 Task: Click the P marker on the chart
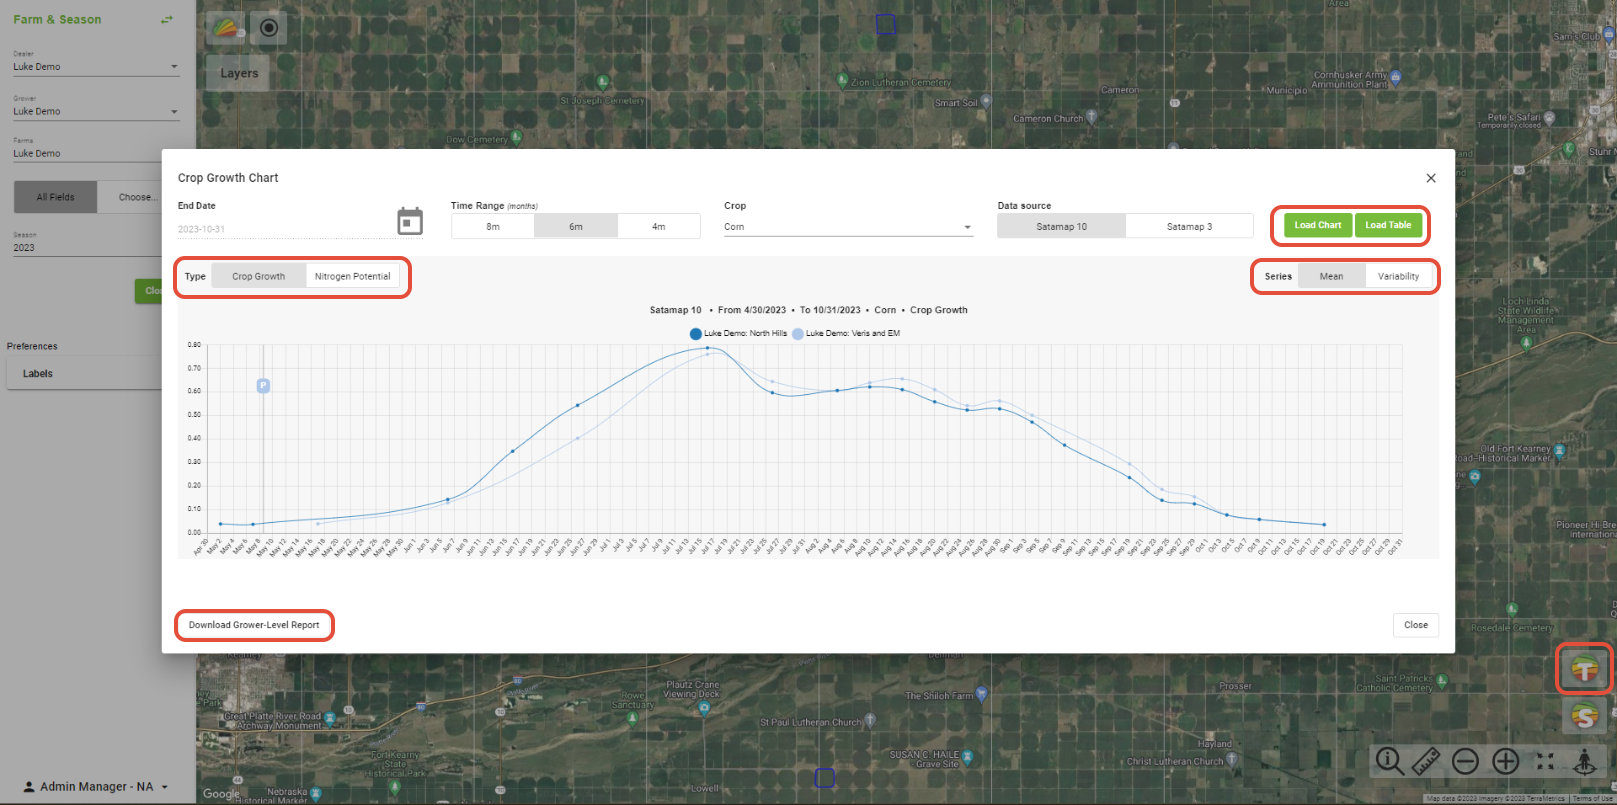(263, 386)
